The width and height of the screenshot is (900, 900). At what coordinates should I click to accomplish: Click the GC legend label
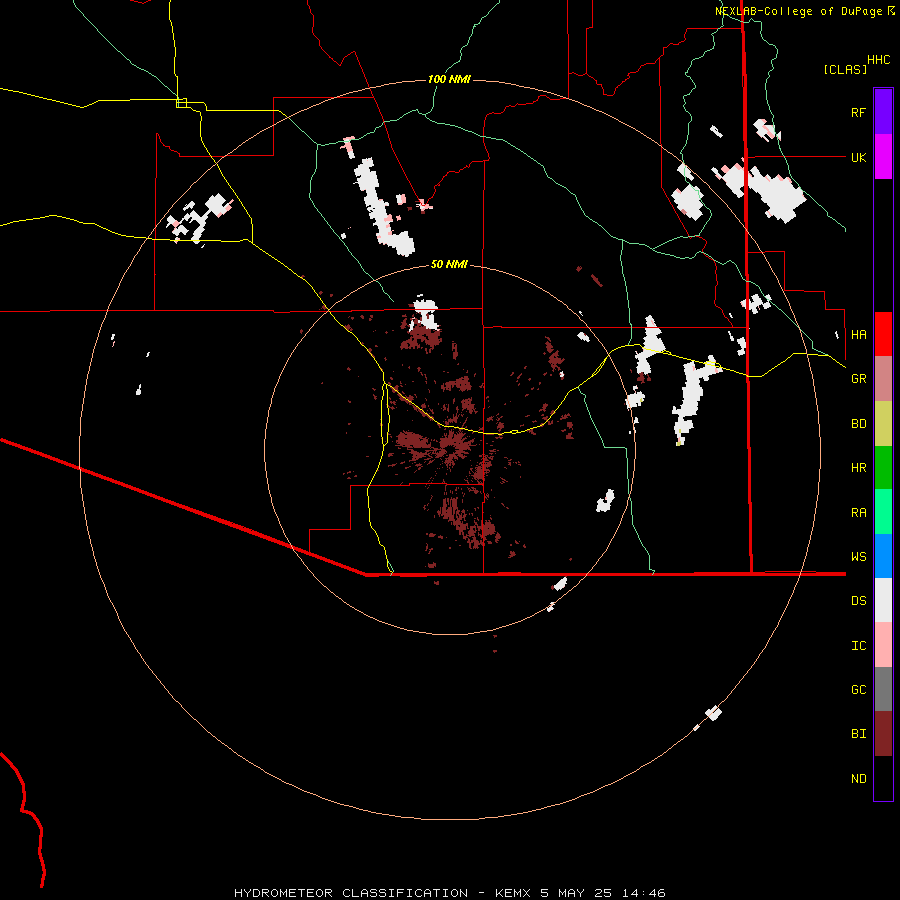pos(858,689)
